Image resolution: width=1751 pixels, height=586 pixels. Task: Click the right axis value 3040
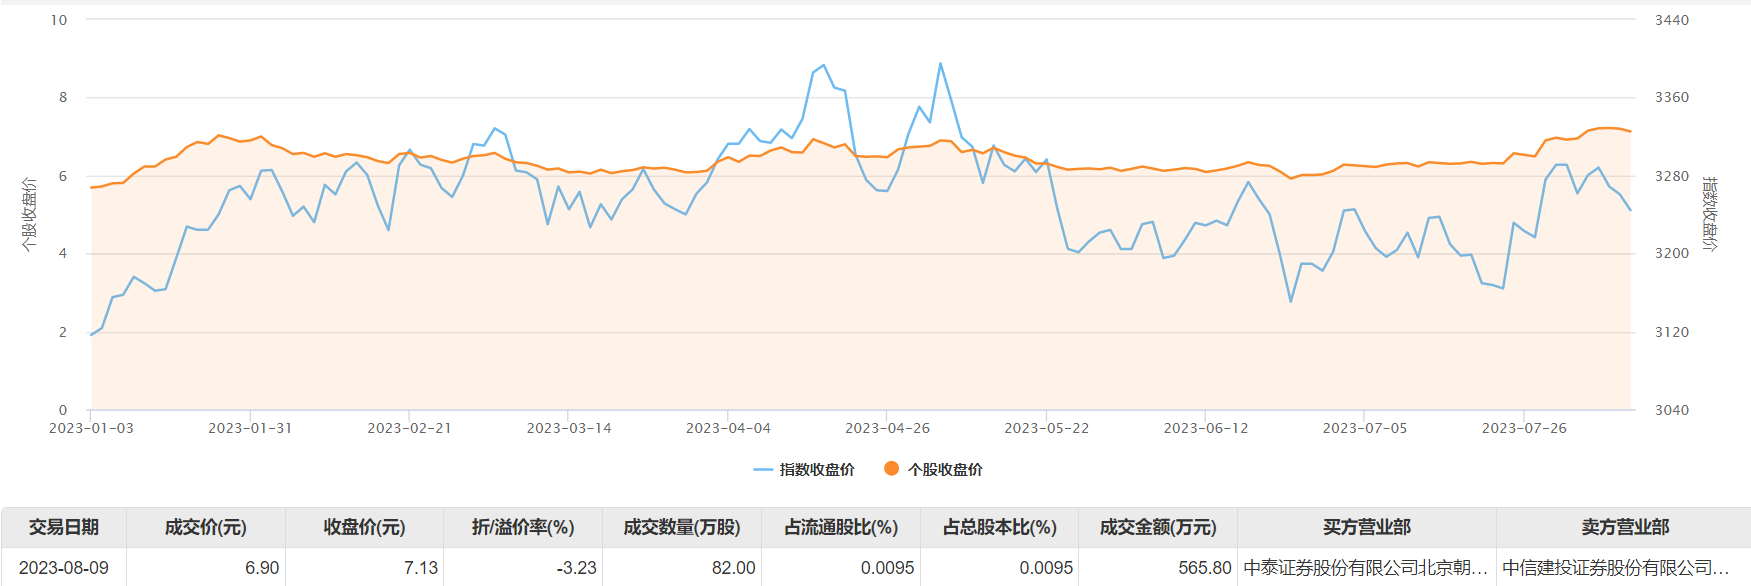click(x=1672, y=410)
